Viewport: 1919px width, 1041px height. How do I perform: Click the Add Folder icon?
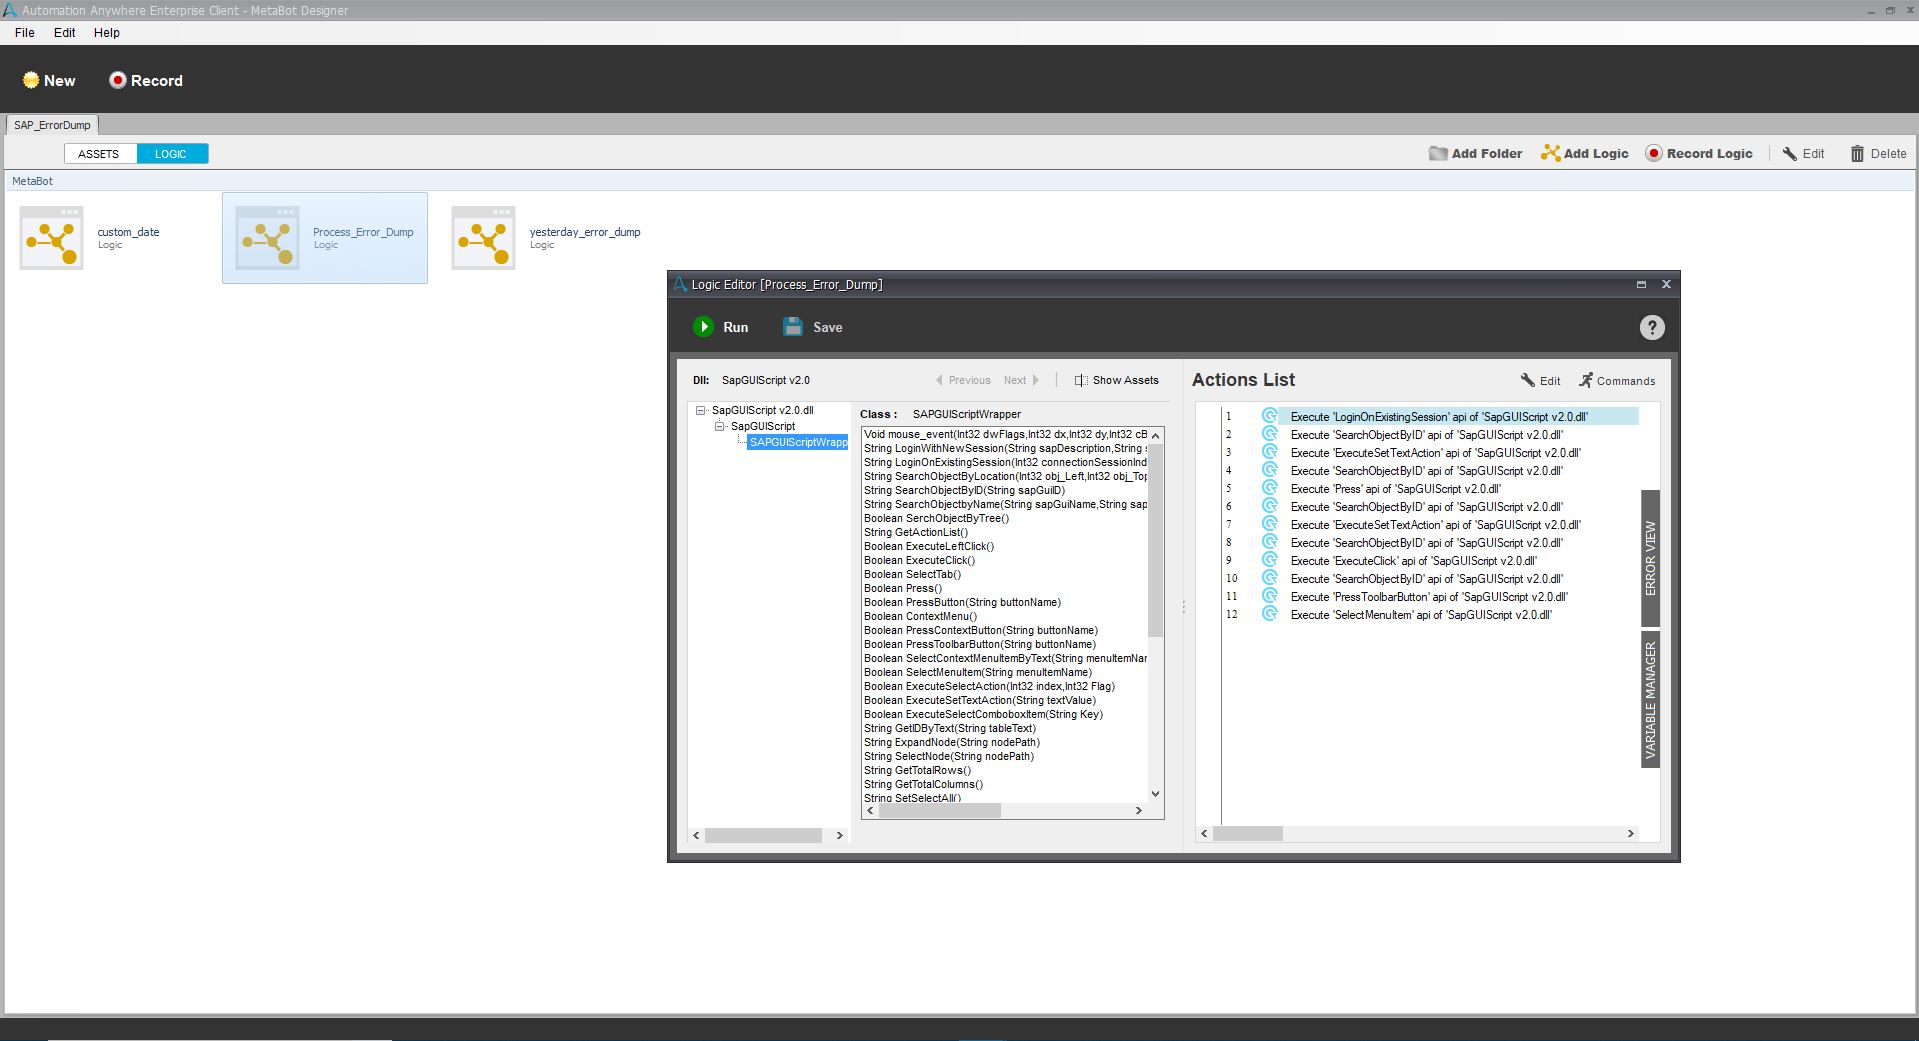point(1438,153)
